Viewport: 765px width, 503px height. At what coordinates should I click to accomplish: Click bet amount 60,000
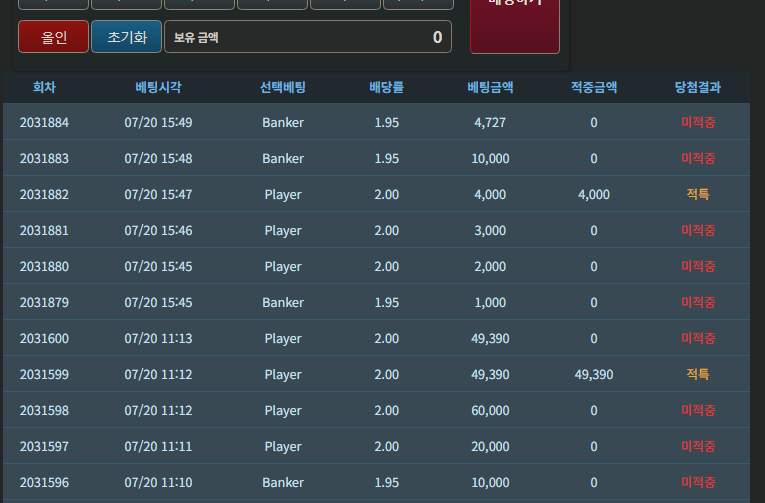(x=490, y=410)
